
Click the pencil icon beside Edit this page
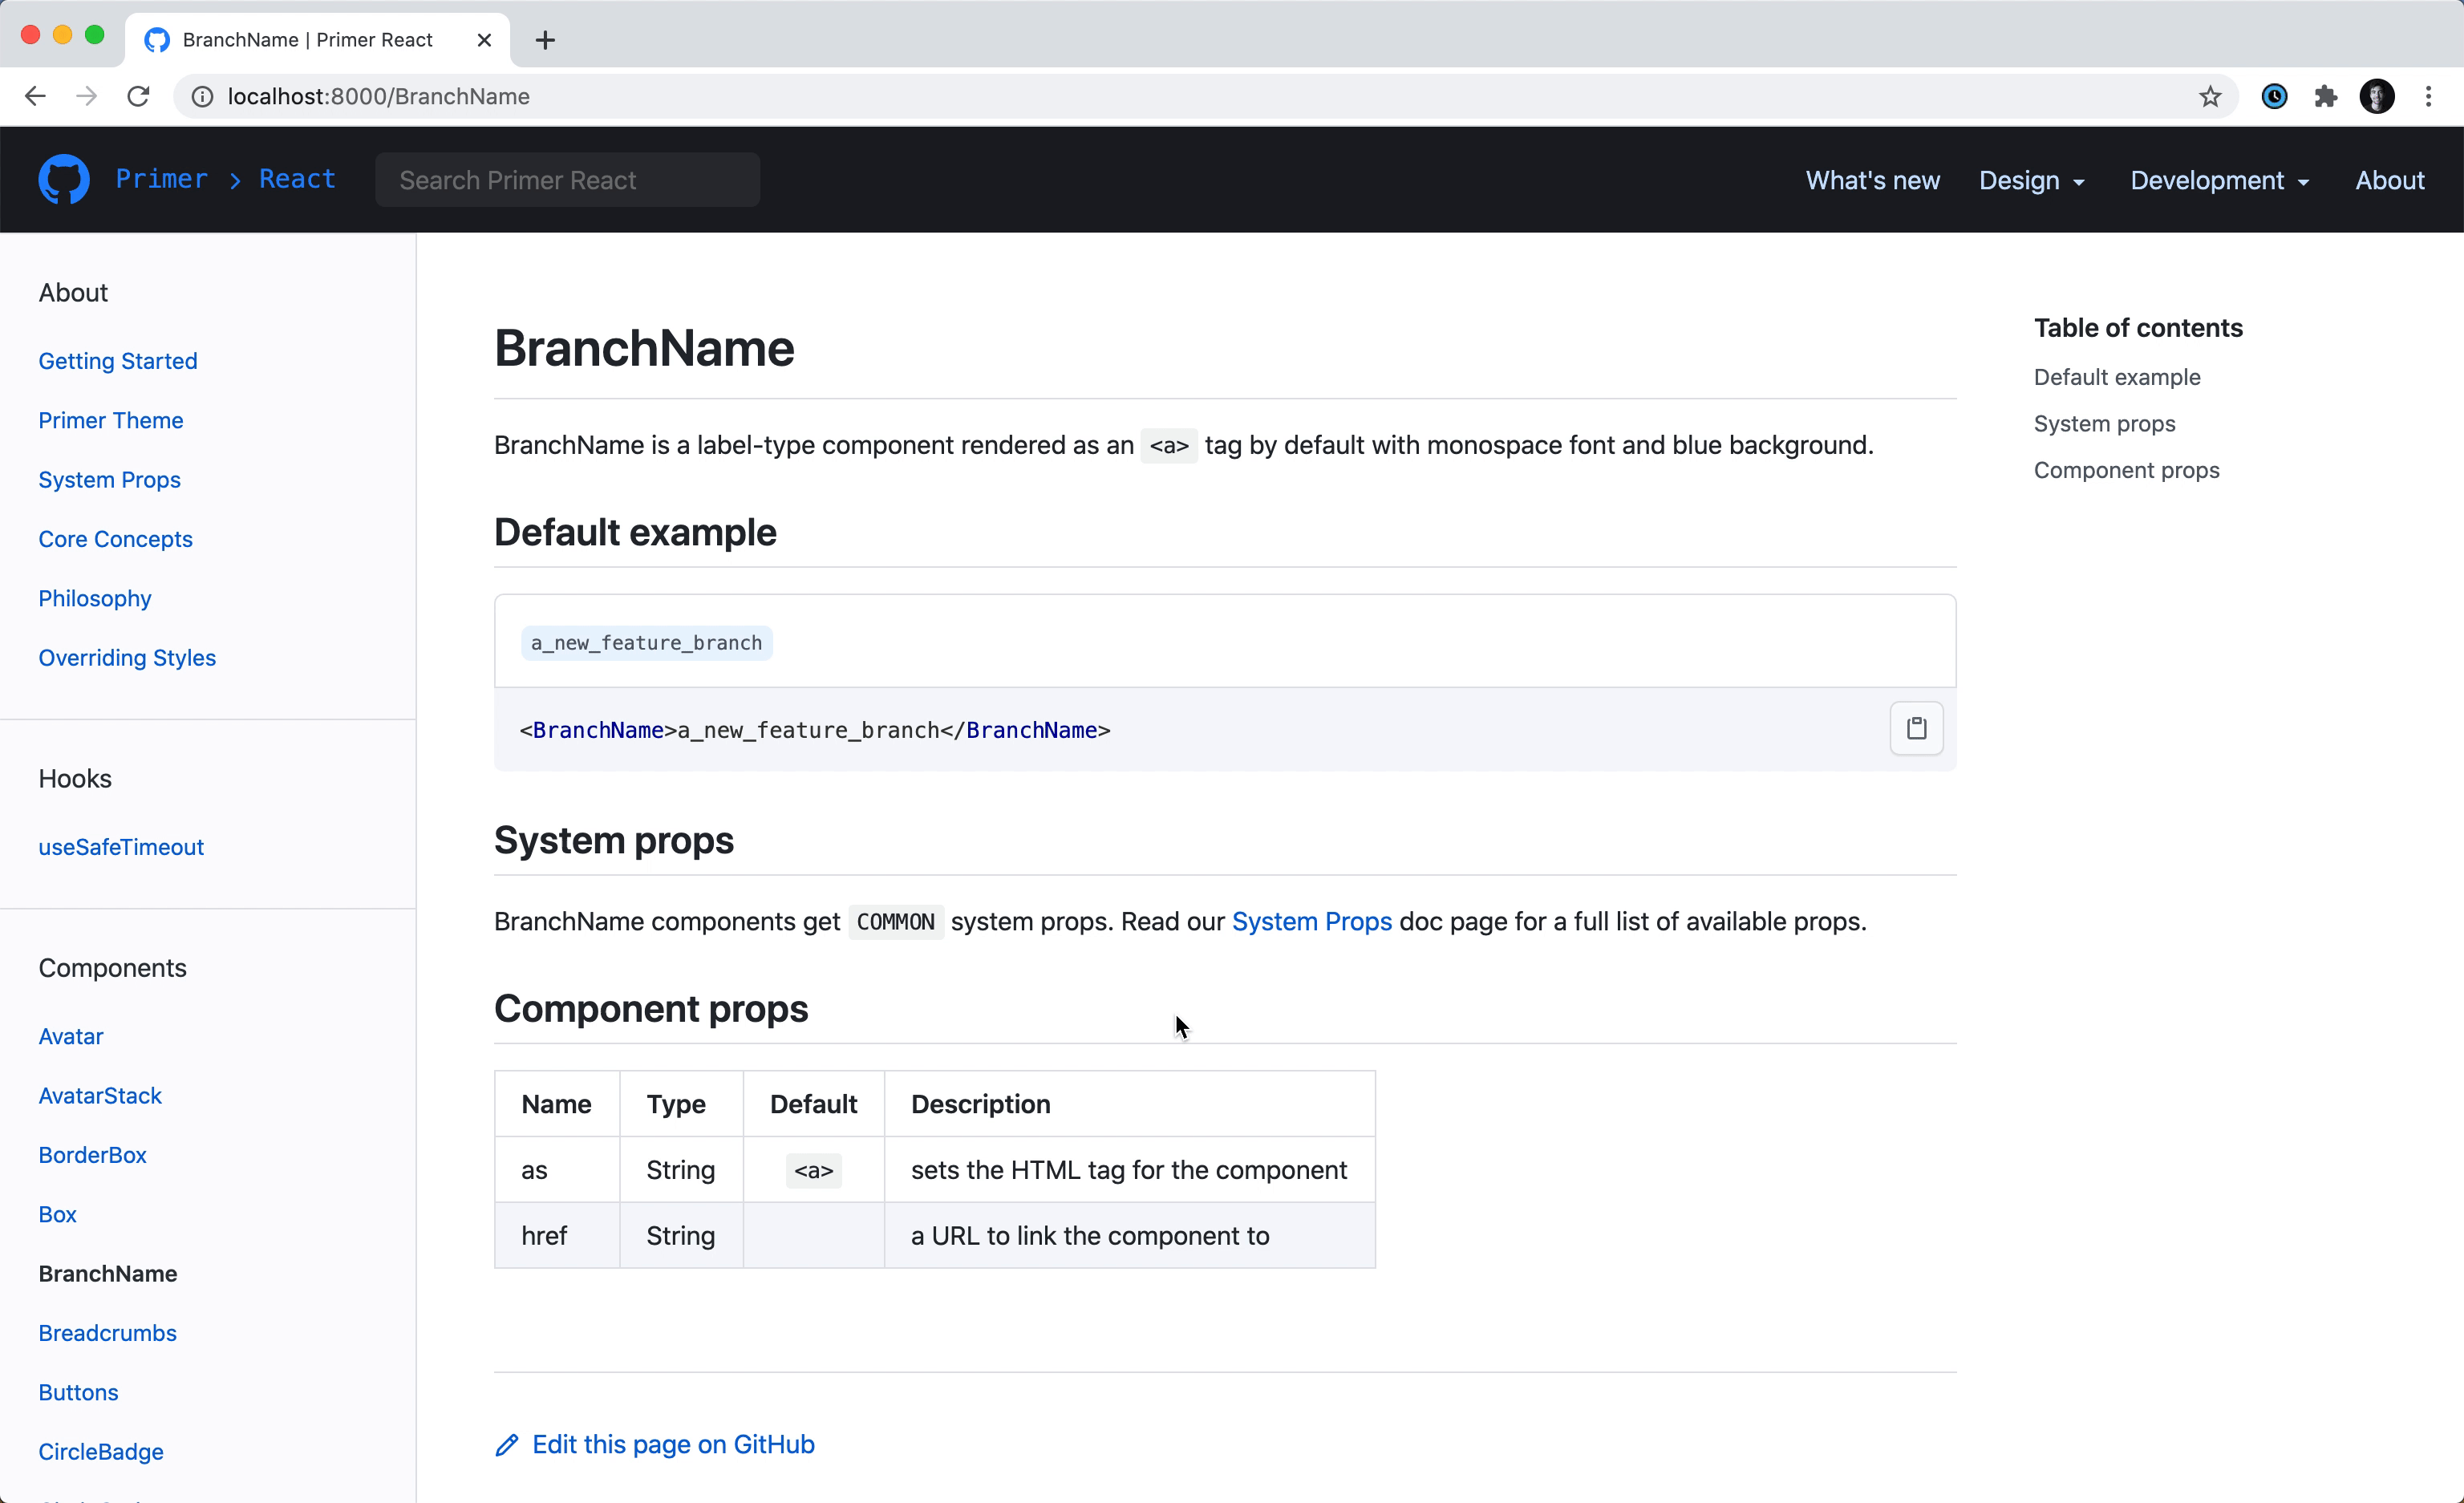click(507, 1445)
